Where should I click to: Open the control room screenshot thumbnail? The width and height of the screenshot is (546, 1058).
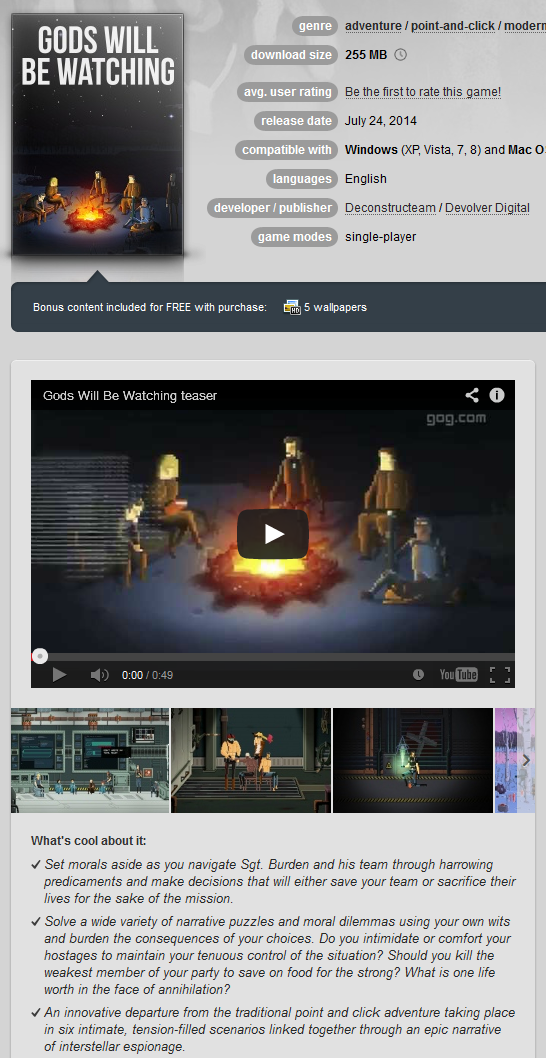[x=90, y=760]
